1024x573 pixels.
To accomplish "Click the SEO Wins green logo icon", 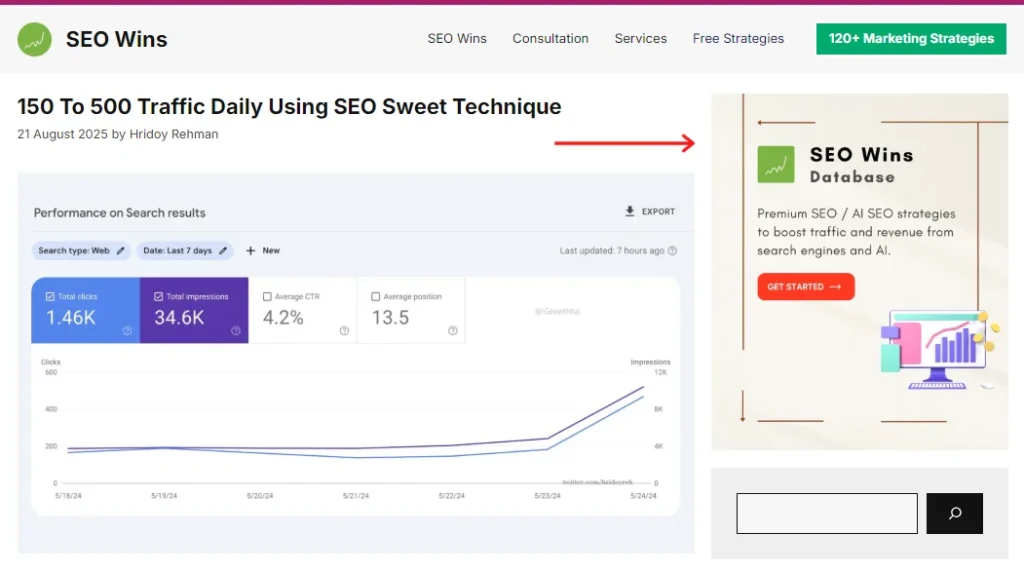I will [x=35, y=39].
